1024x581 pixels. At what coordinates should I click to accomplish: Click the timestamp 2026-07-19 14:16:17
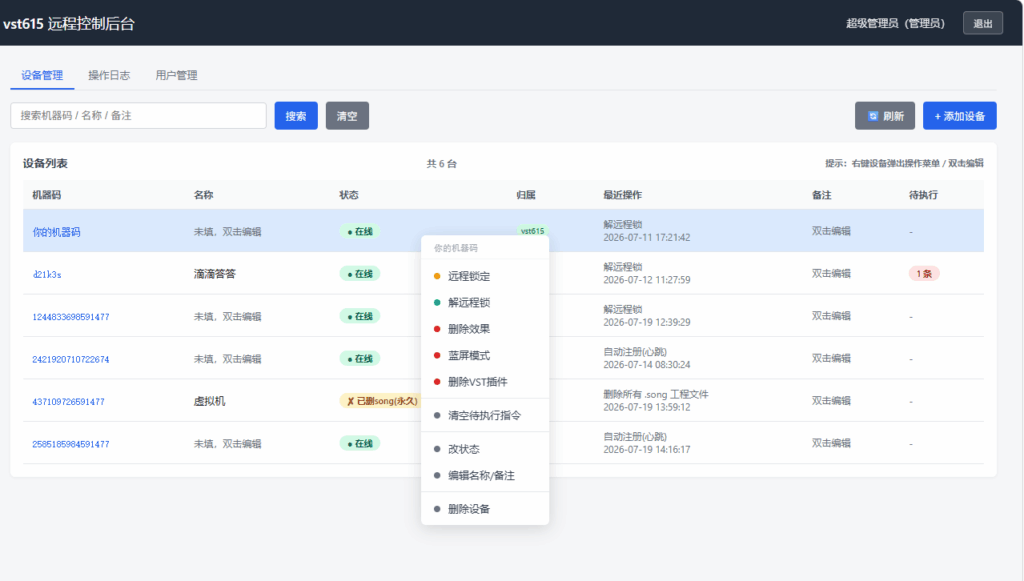click(x=647, y=450)
